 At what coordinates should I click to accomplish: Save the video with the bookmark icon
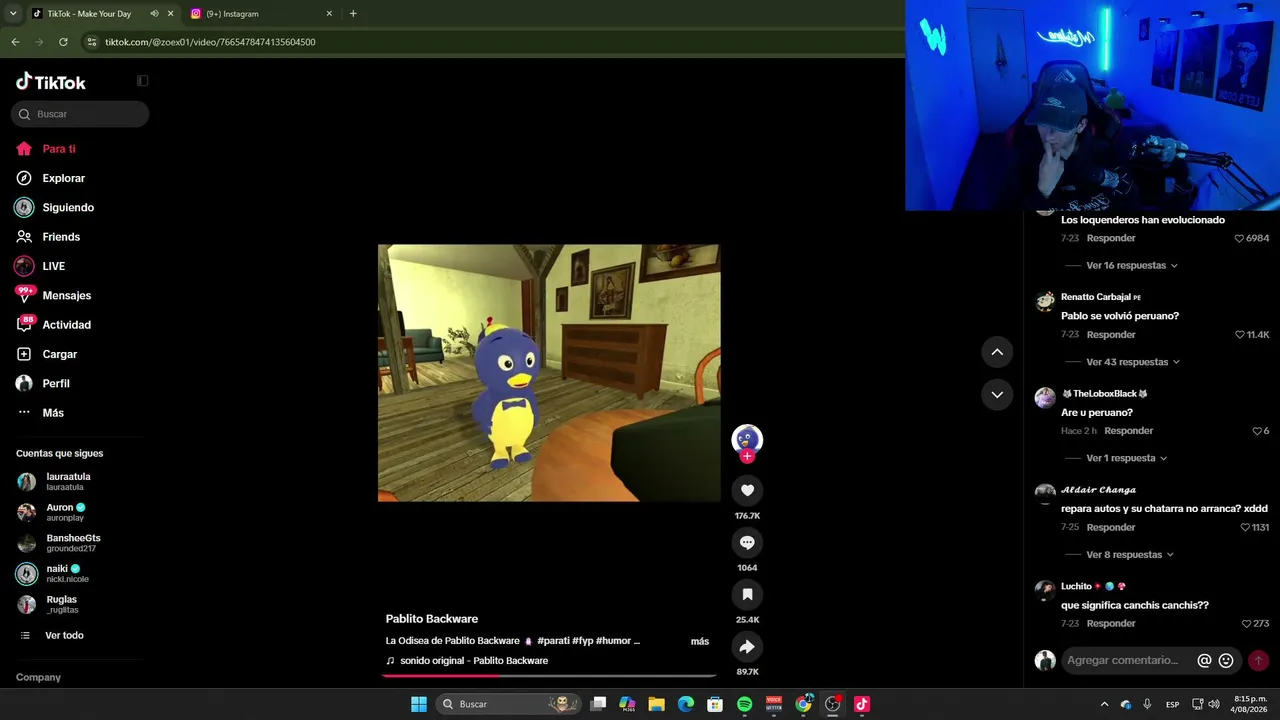(x=747, y=594)
